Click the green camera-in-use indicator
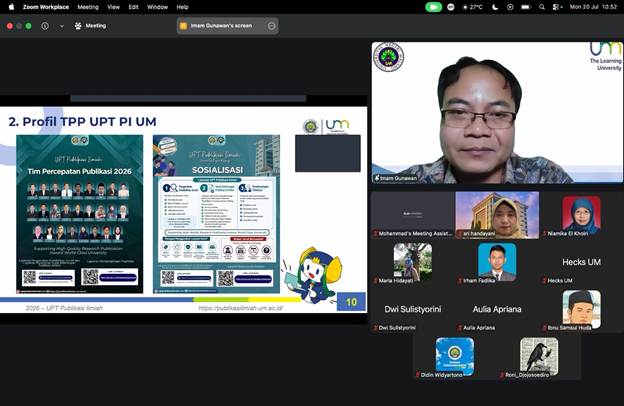 tap(433, 7)
